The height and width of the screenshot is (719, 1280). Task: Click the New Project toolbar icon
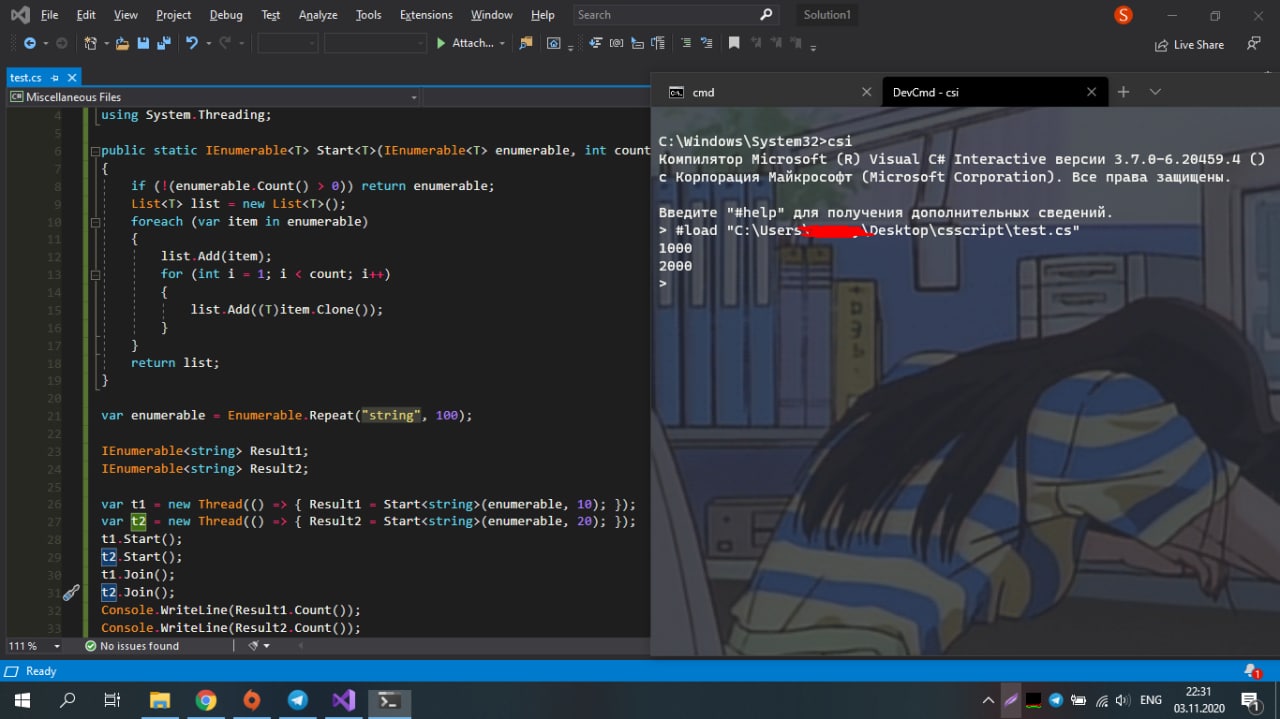[90, 43]
